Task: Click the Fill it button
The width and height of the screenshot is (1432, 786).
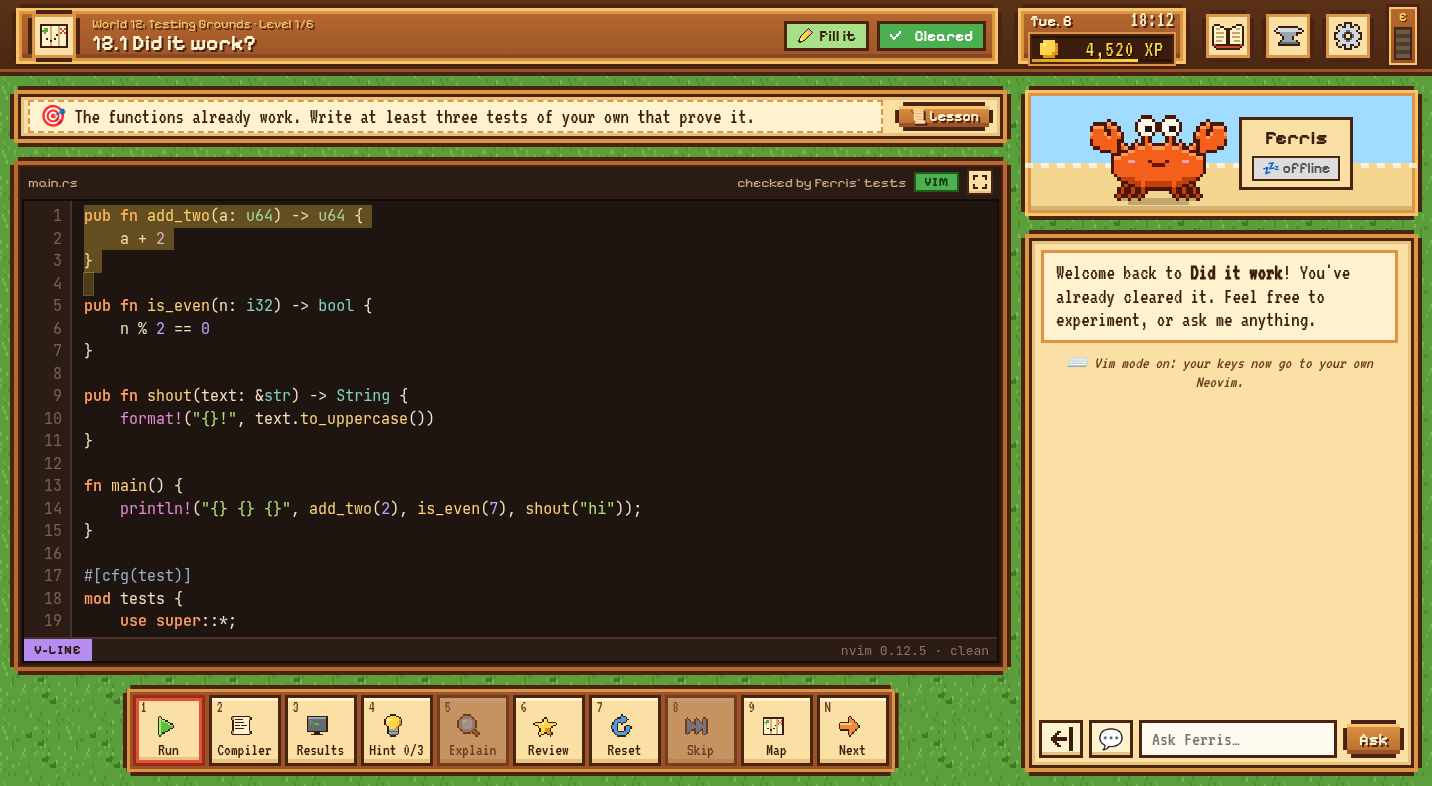Action: coord(827,36)
